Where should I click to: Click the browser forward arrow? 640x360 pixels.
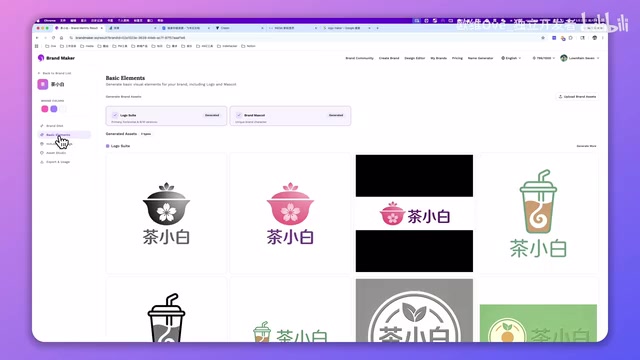tap(45, 38)
